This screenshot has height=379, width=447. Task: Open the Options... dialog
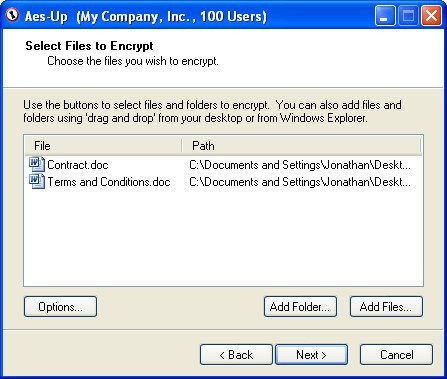[60, 307]
